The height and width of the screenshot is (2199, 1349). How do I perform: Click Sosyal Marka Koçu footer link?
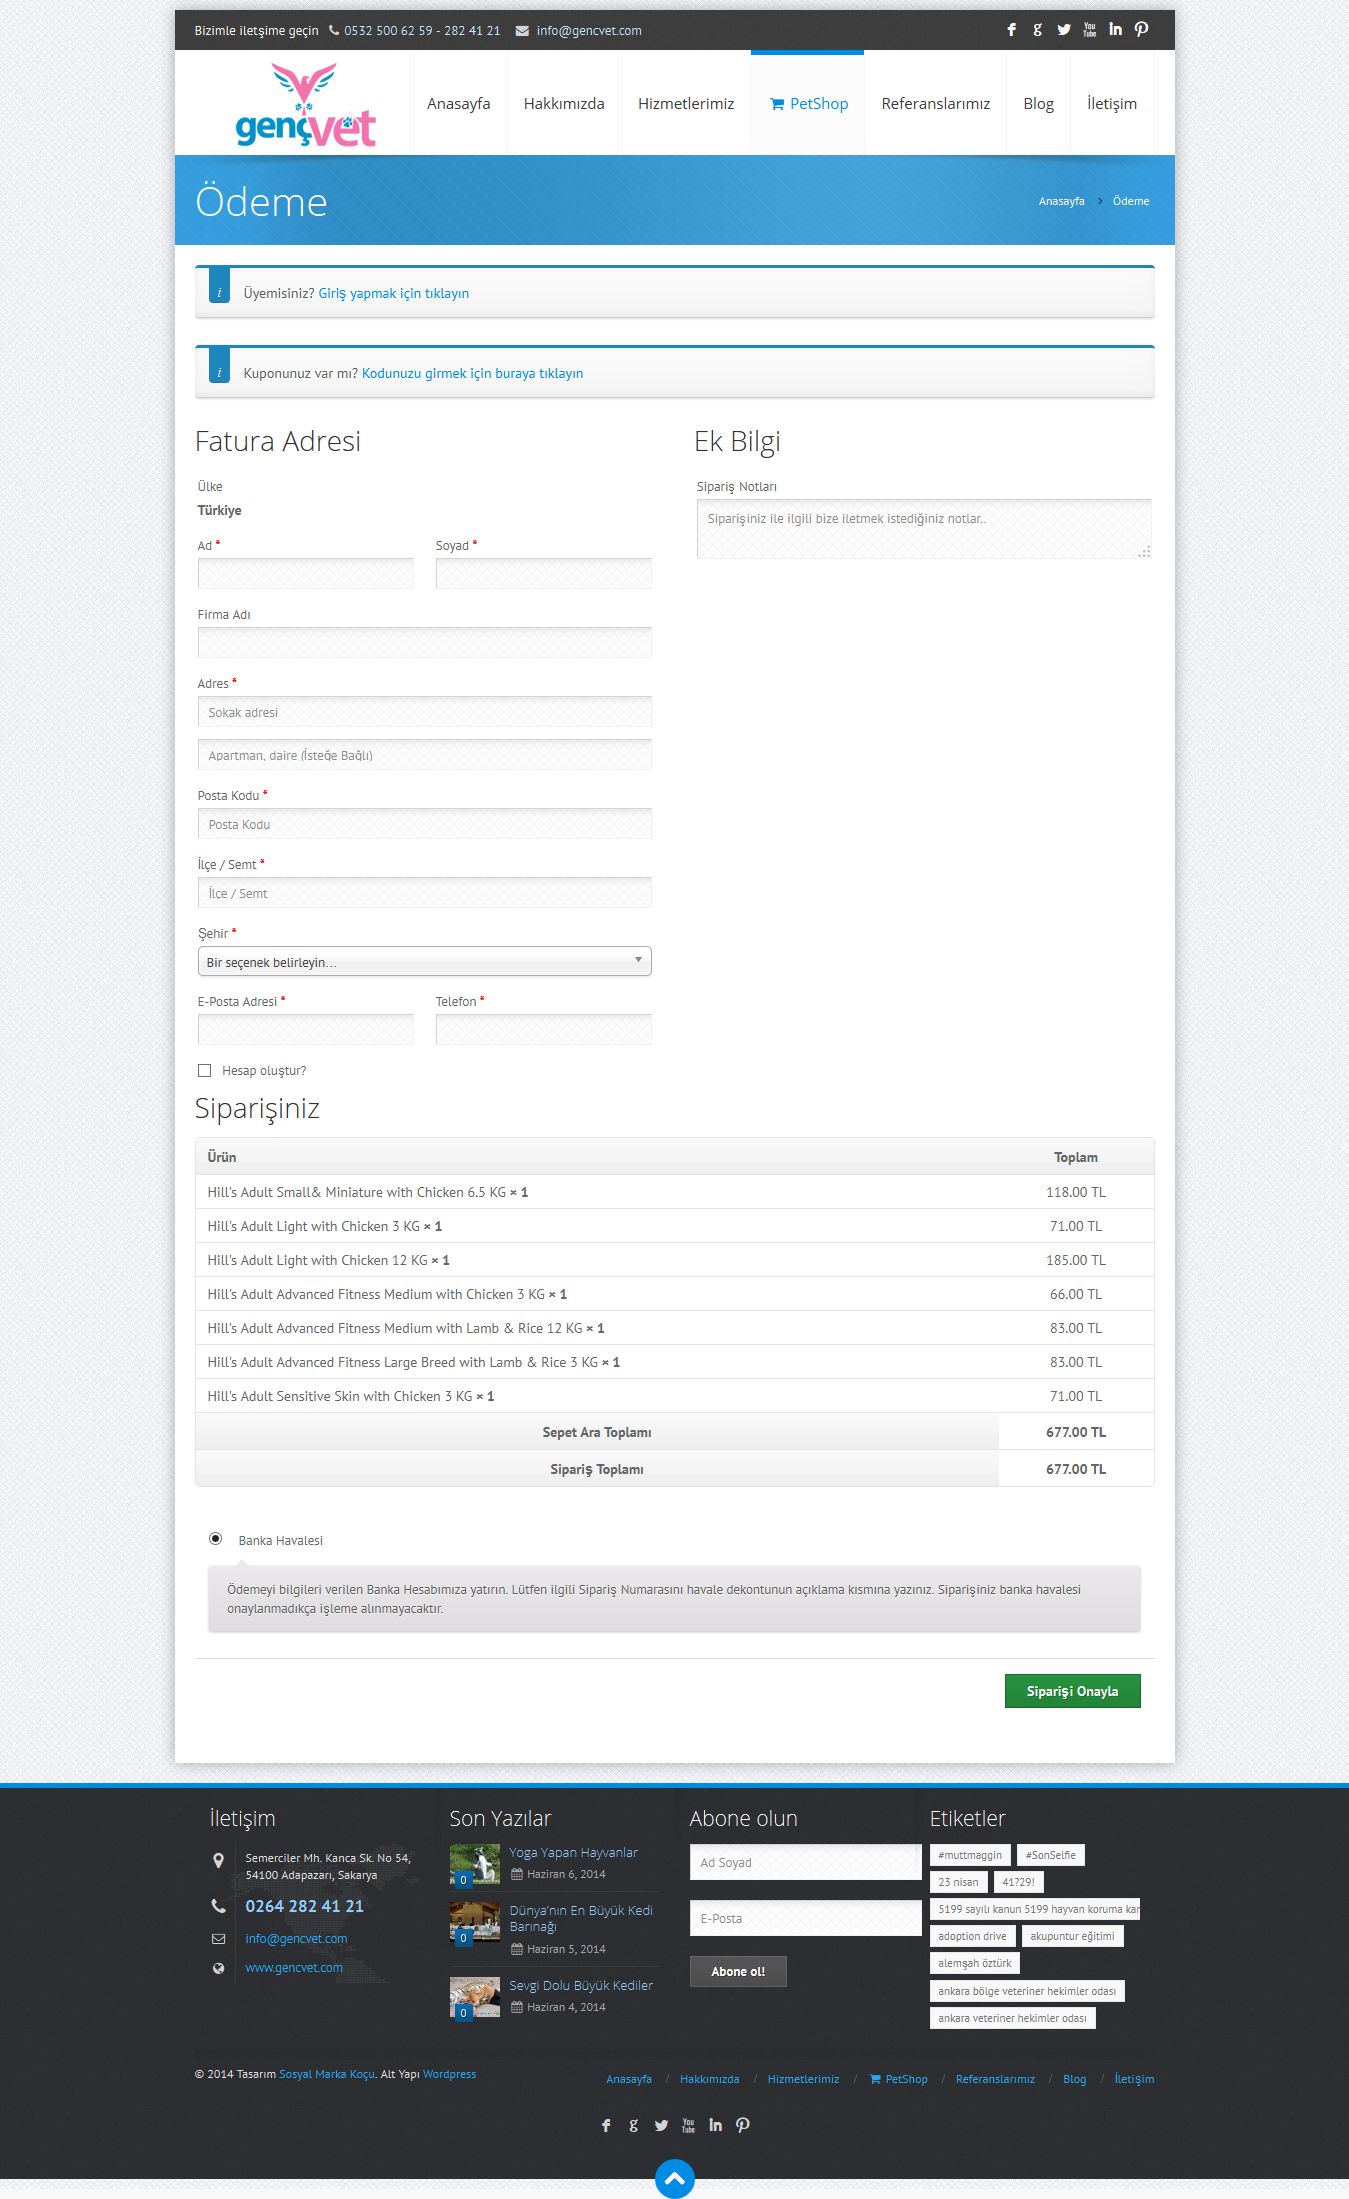coord(327,2074)
